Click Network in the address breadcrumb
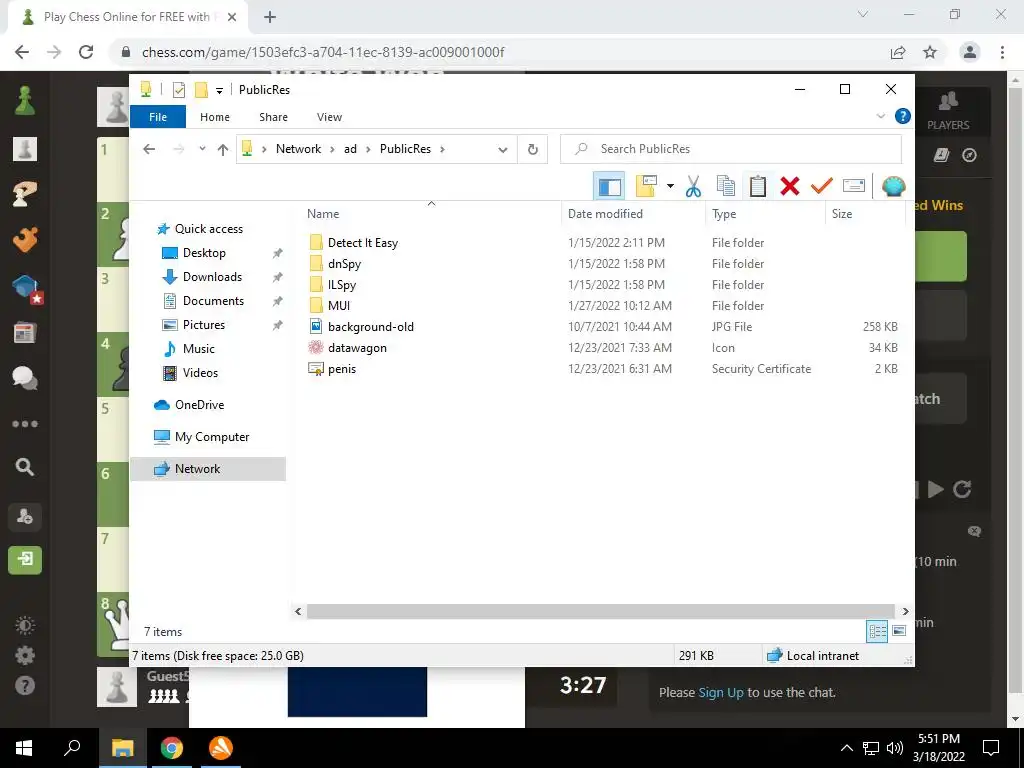This screenshot has height=768, width=1024. coord(298,149)
